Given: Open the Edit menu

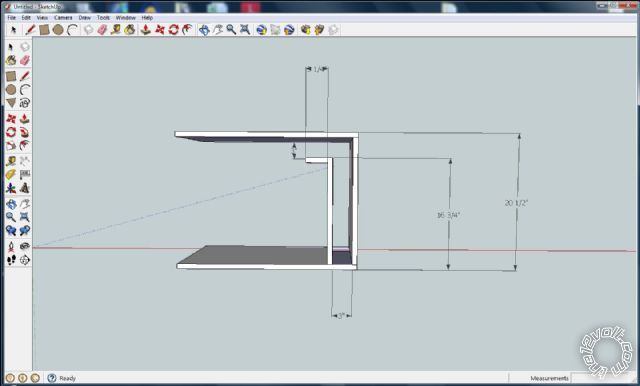Looking at the screenshot, I should tap(26, 18).
